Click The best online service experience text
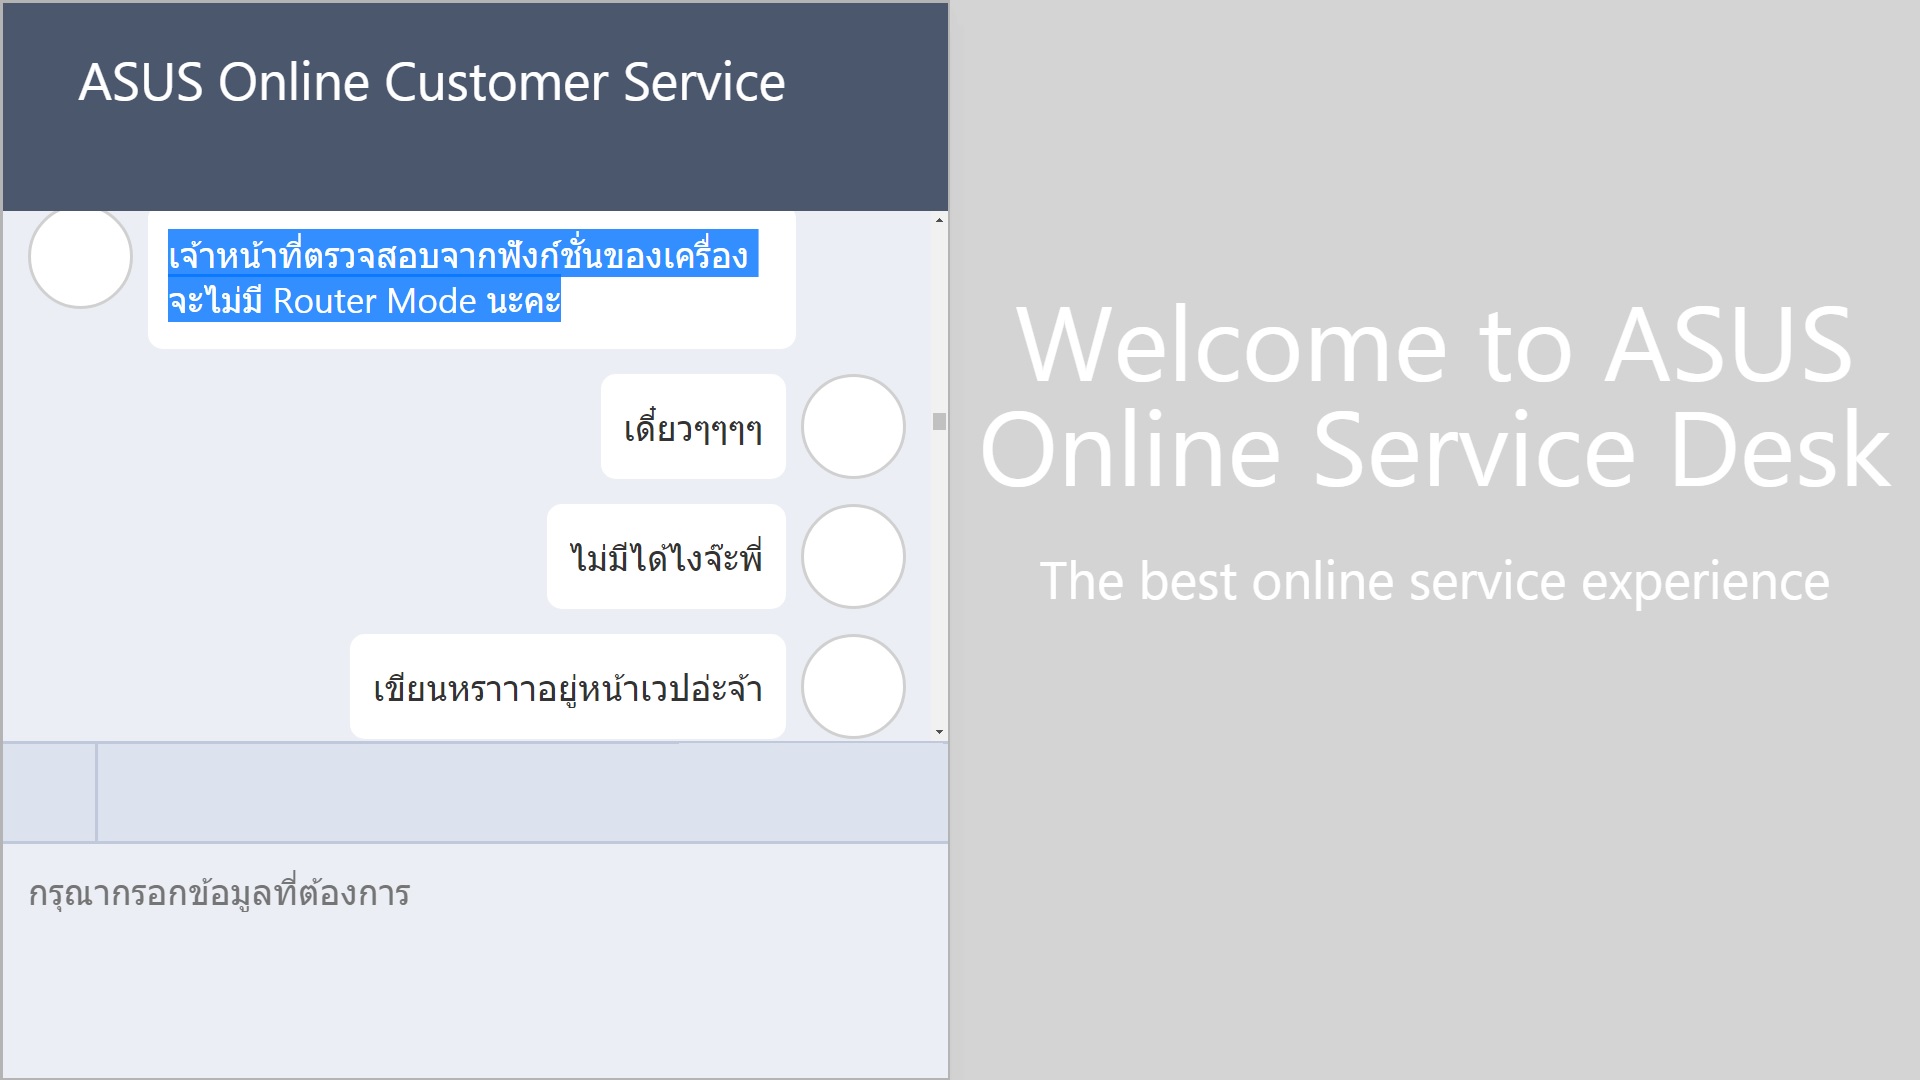 pos(1435,581)
